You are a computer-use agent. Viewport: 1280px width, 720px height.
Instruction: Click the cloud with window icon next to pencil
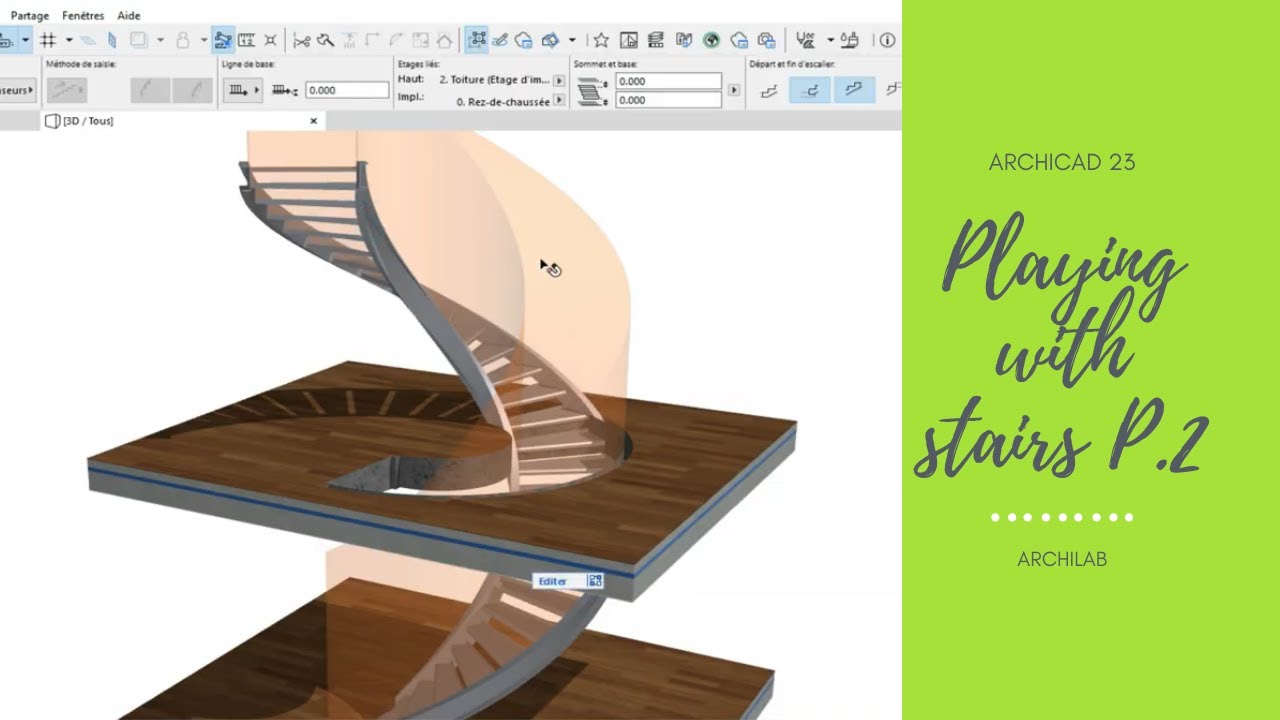click(523, 40)
